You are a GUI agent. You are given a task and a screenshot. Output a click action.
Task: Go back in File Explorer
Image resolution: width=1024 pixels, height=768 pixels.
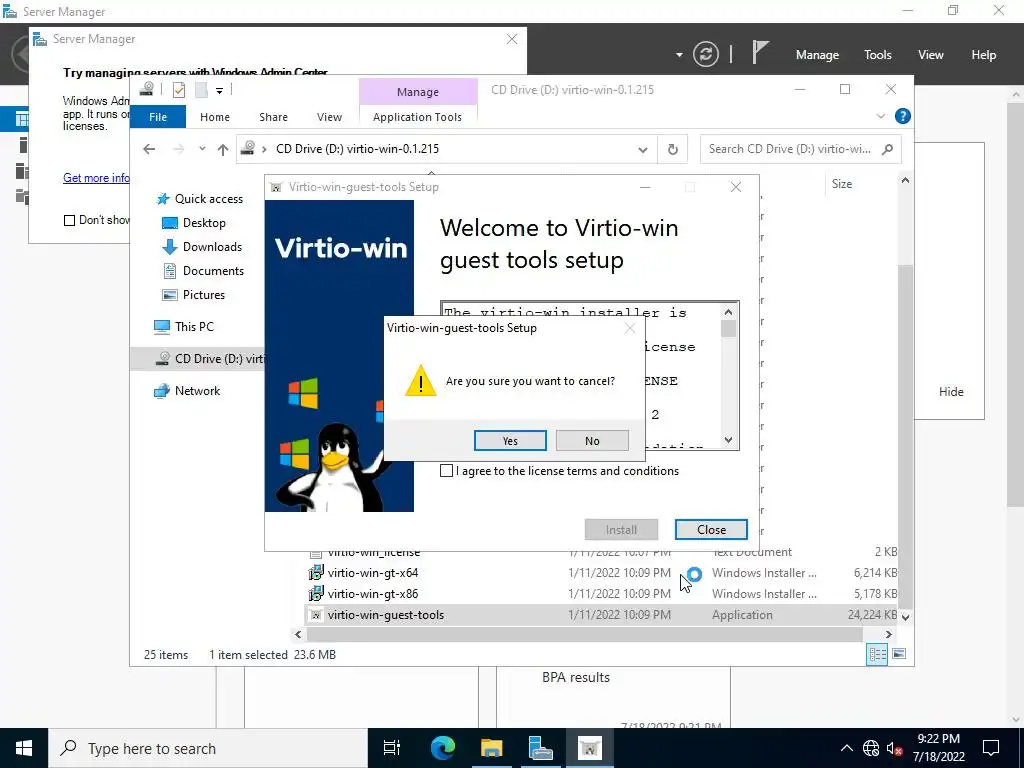coord(149,149)
